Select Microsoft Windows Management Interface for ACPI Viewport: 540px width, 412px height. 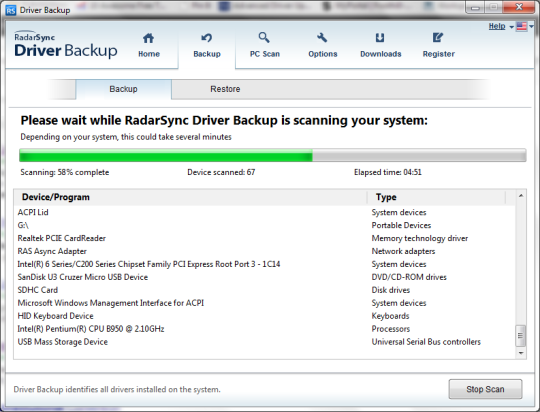click(264, 303)
